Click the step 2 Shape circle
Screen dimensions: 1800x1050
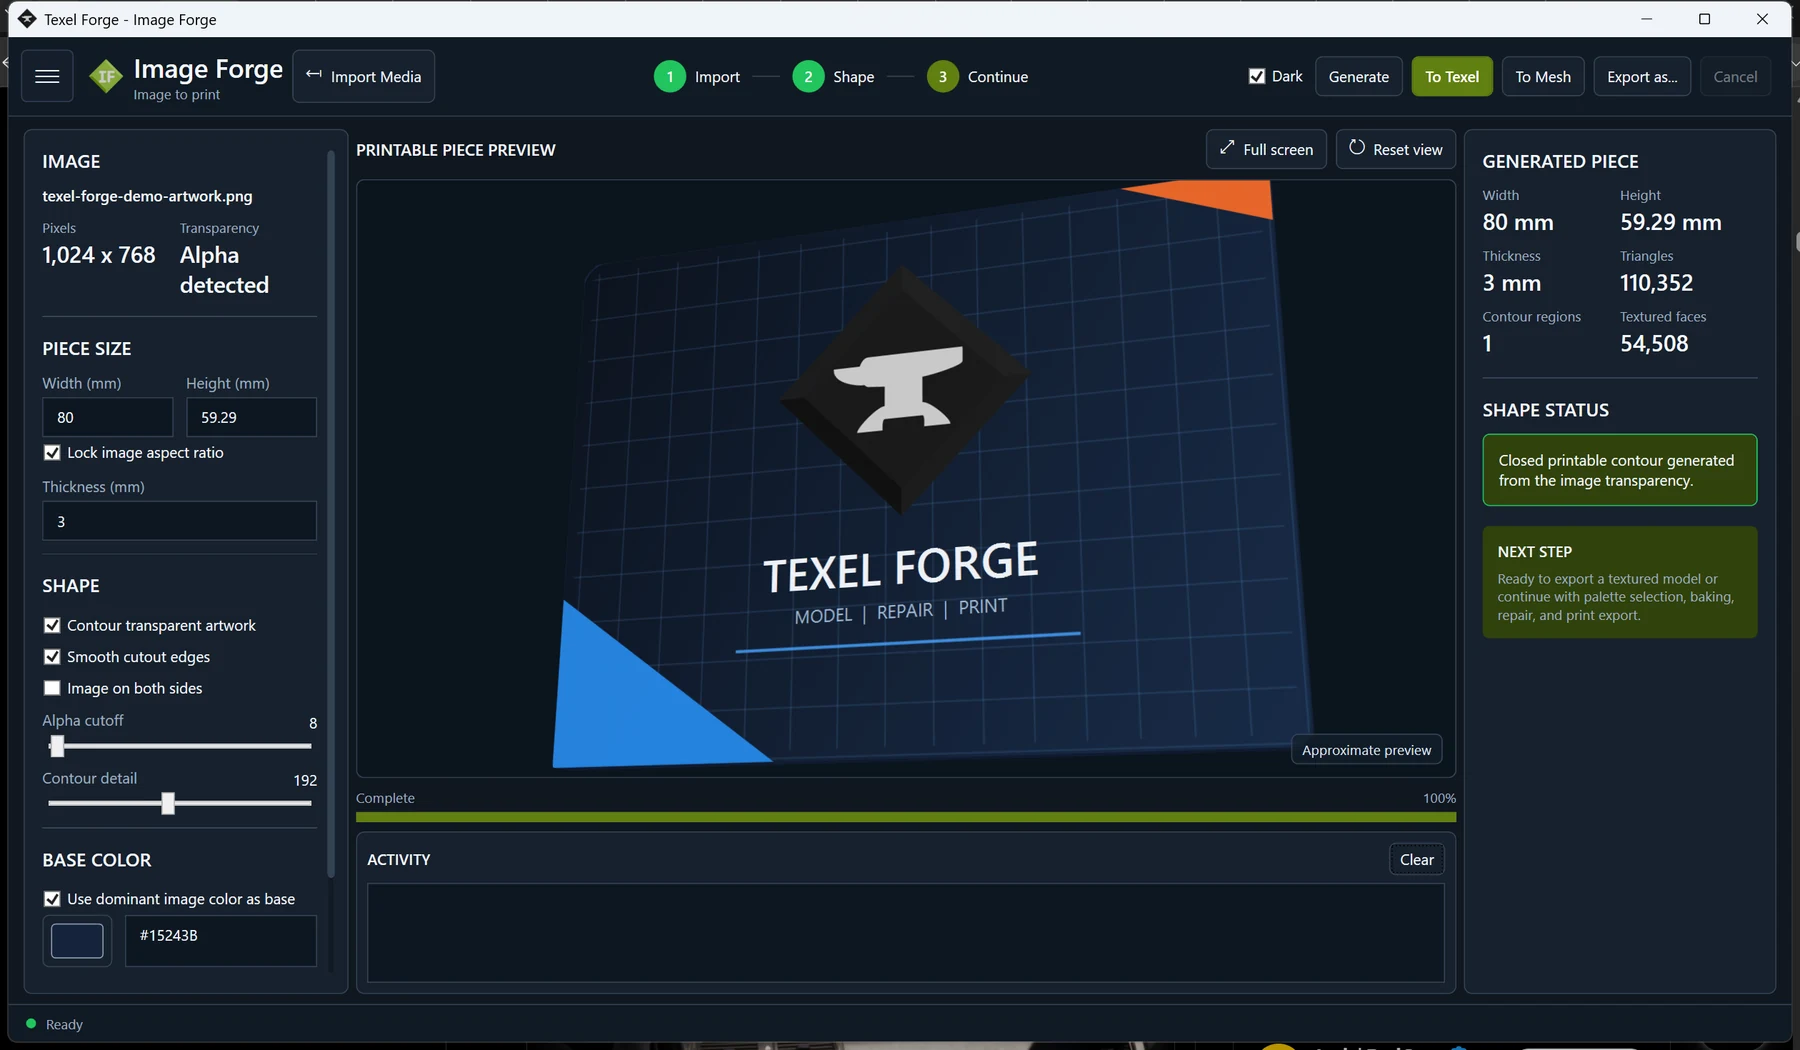(x=808, y=76)
